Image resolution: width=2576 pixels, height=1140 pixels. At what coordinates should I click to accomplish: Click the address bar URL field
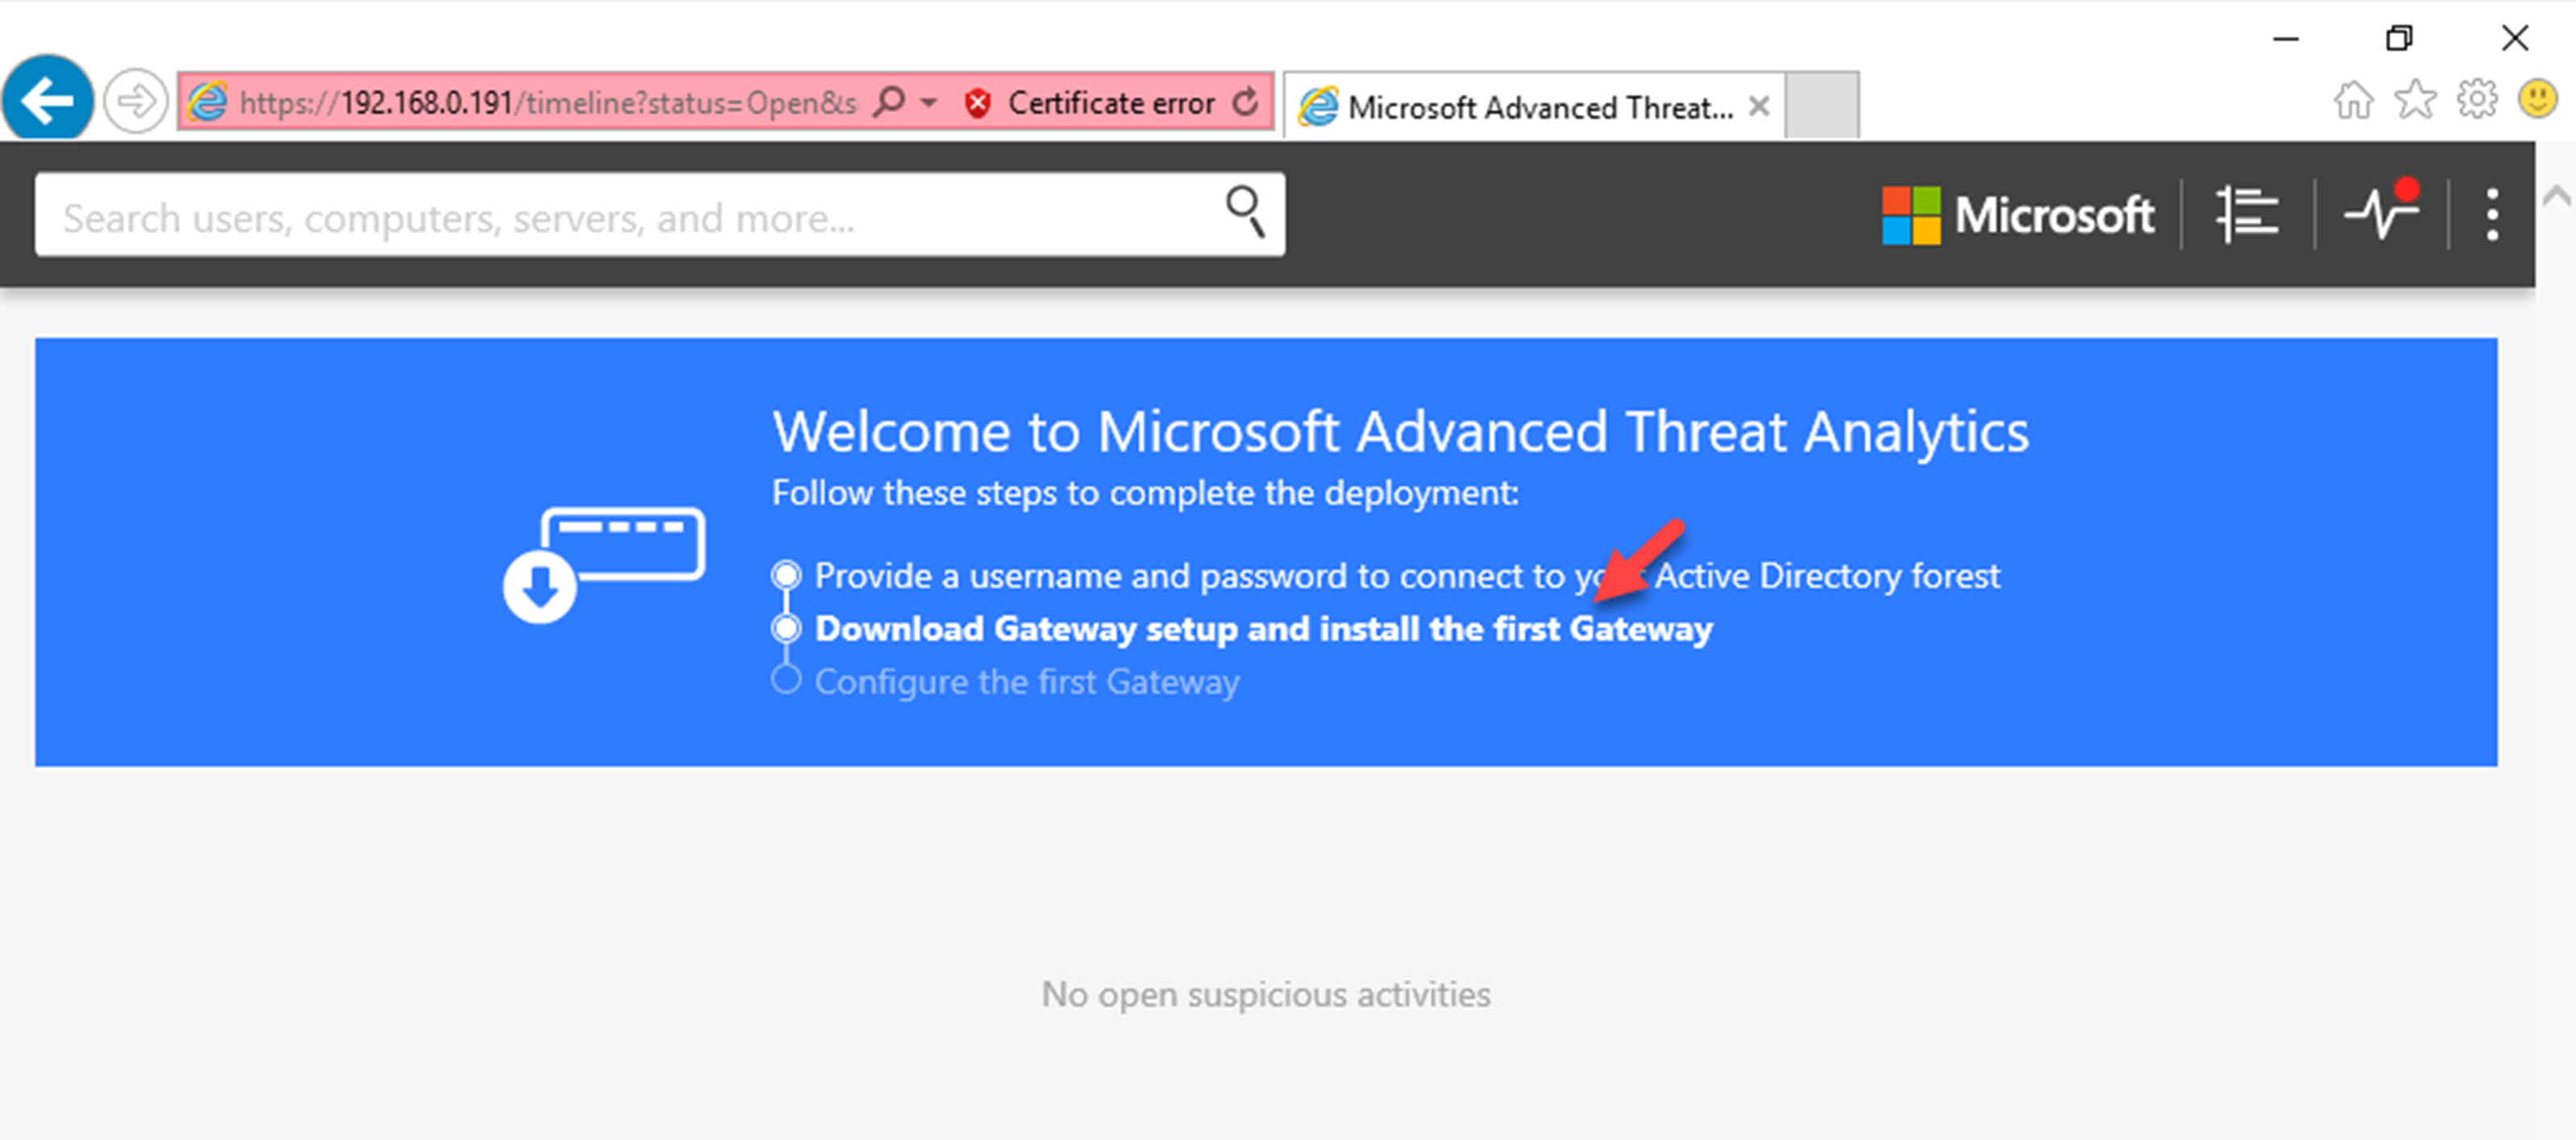tap(548, 103)
